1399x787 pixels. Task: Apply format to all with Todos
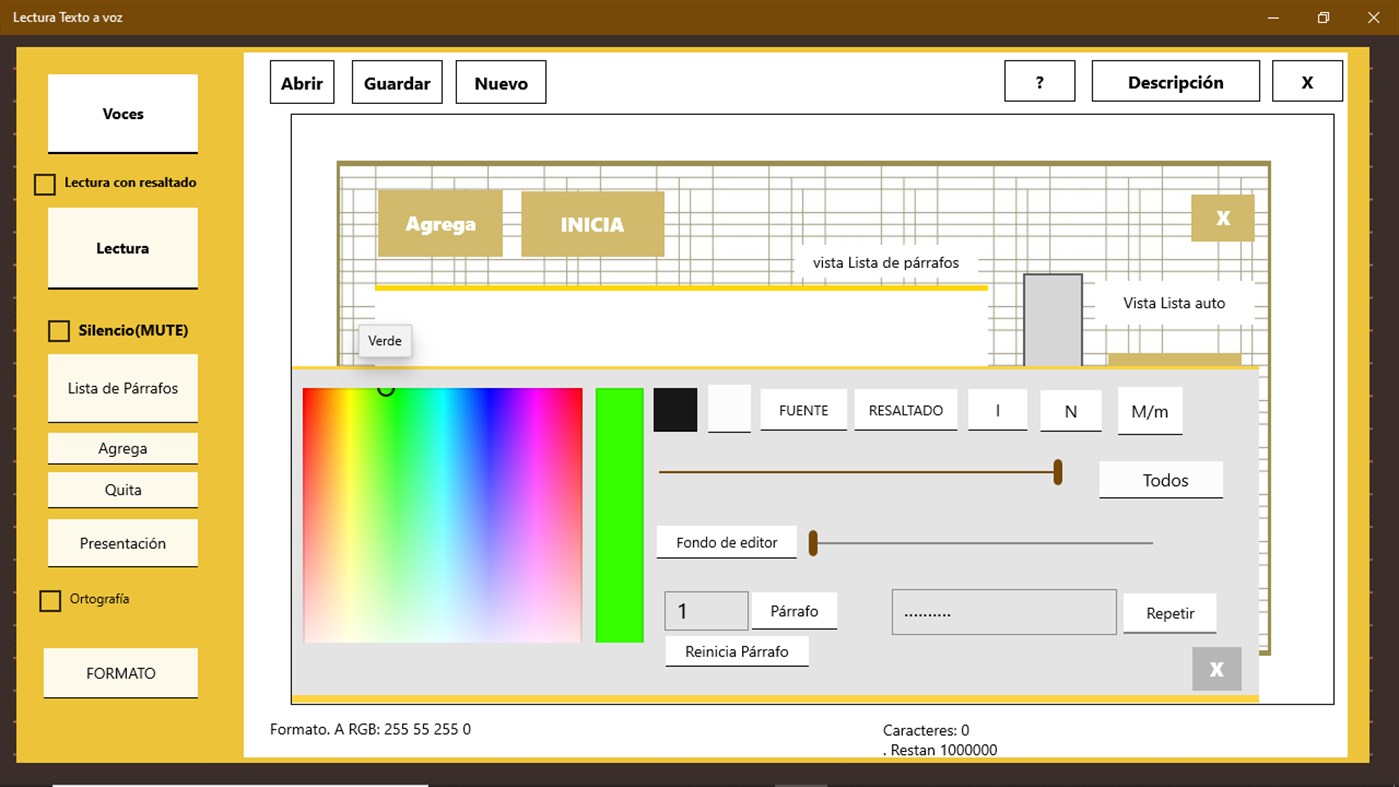pyautogui.click(x=1160, y=480)
